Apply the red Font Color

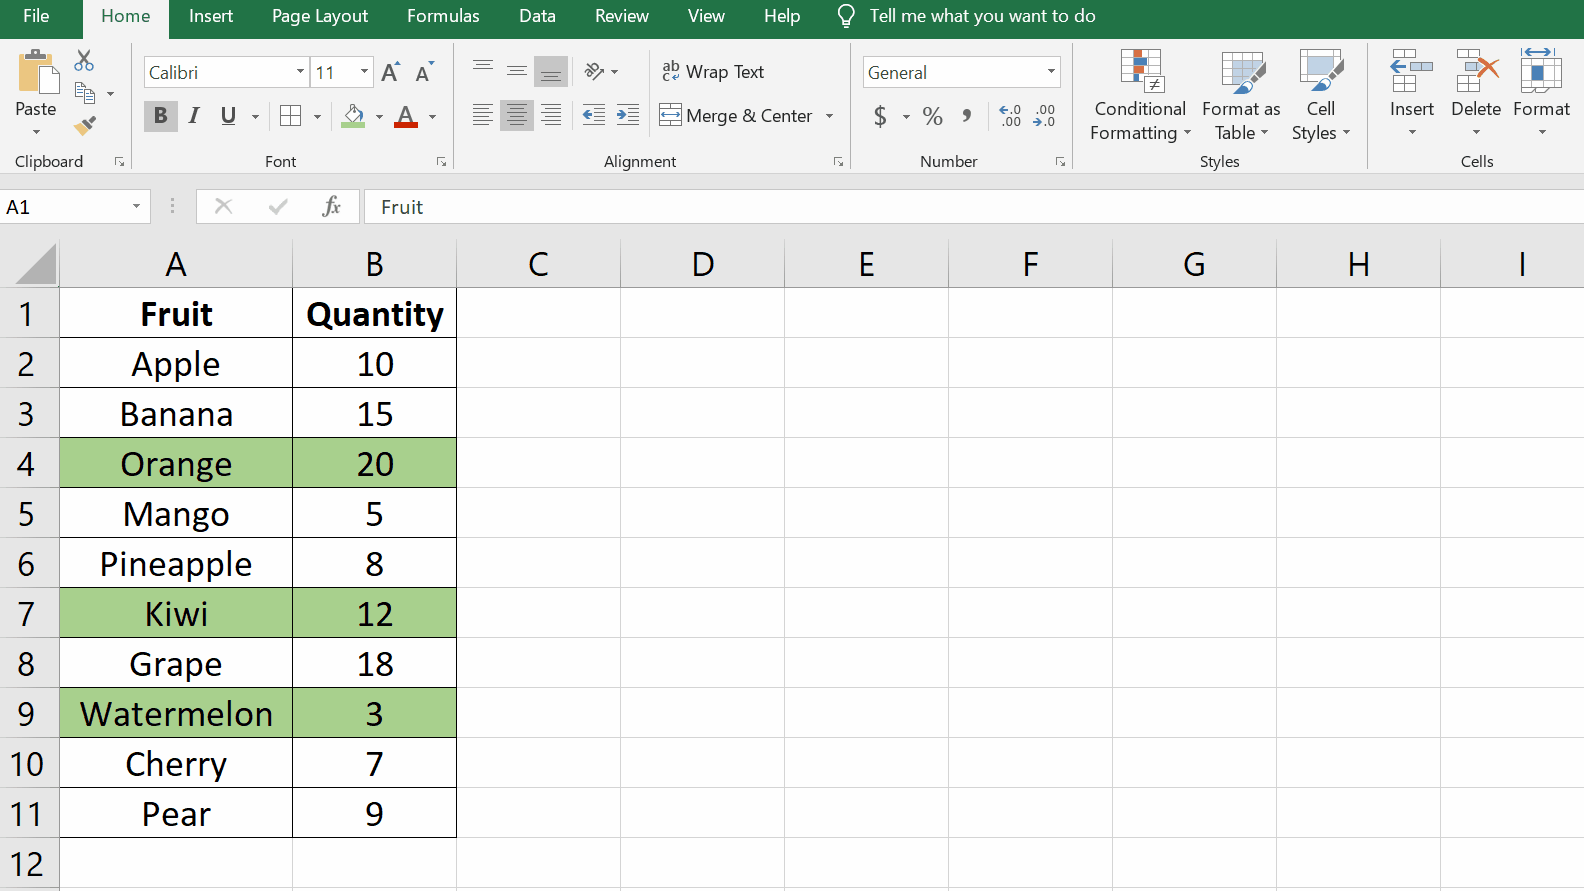click(406, 116)
